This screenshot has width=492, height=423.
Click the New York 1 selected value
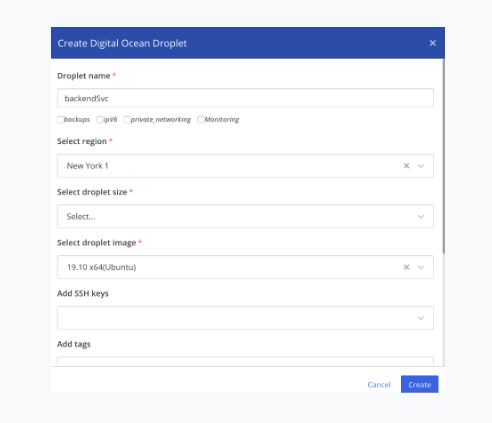[87, 166]
